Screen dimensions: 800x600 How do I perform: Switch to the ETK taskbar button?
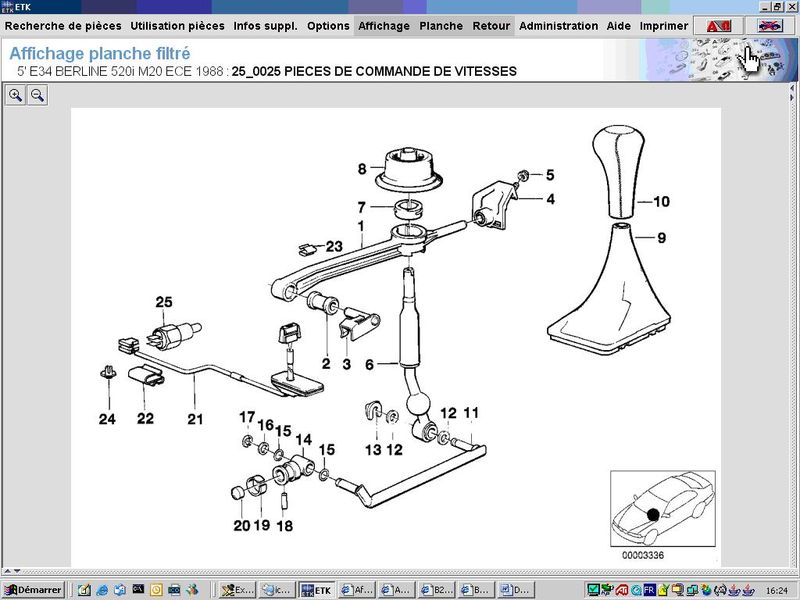tap(317, 590)
